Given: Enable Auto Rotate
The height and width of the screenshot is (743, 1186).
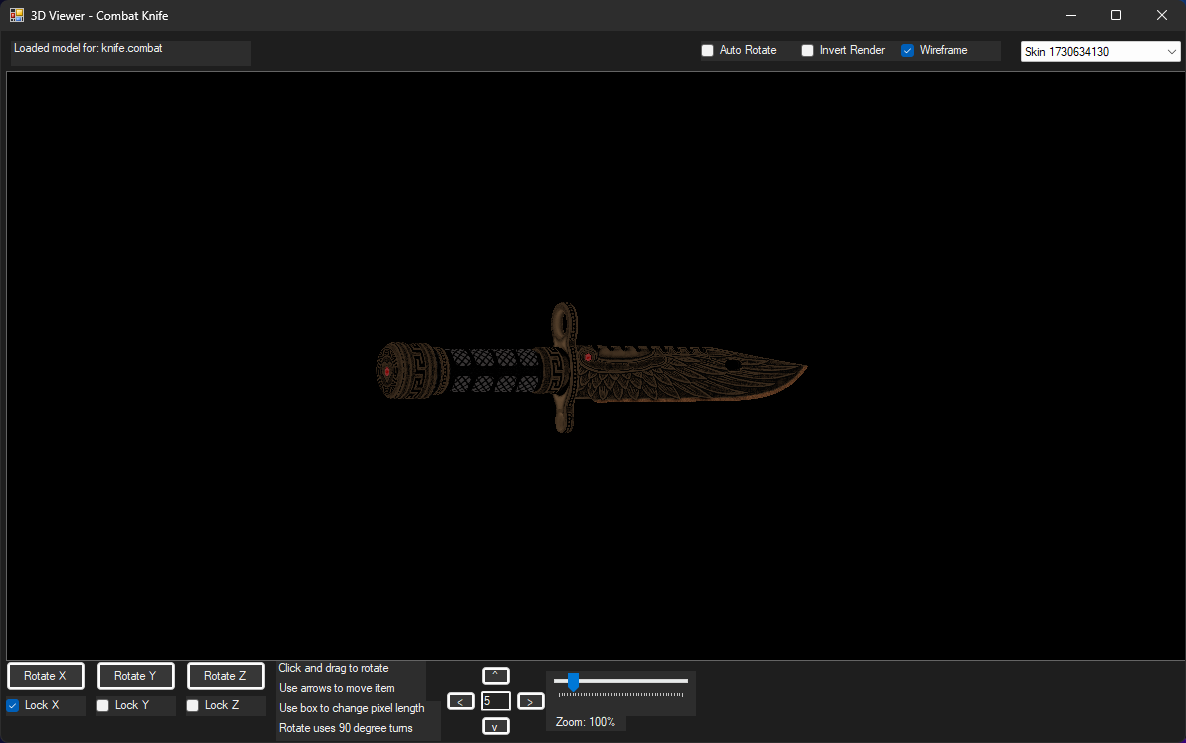Looking at the screenshot, I should coord(708,49).
